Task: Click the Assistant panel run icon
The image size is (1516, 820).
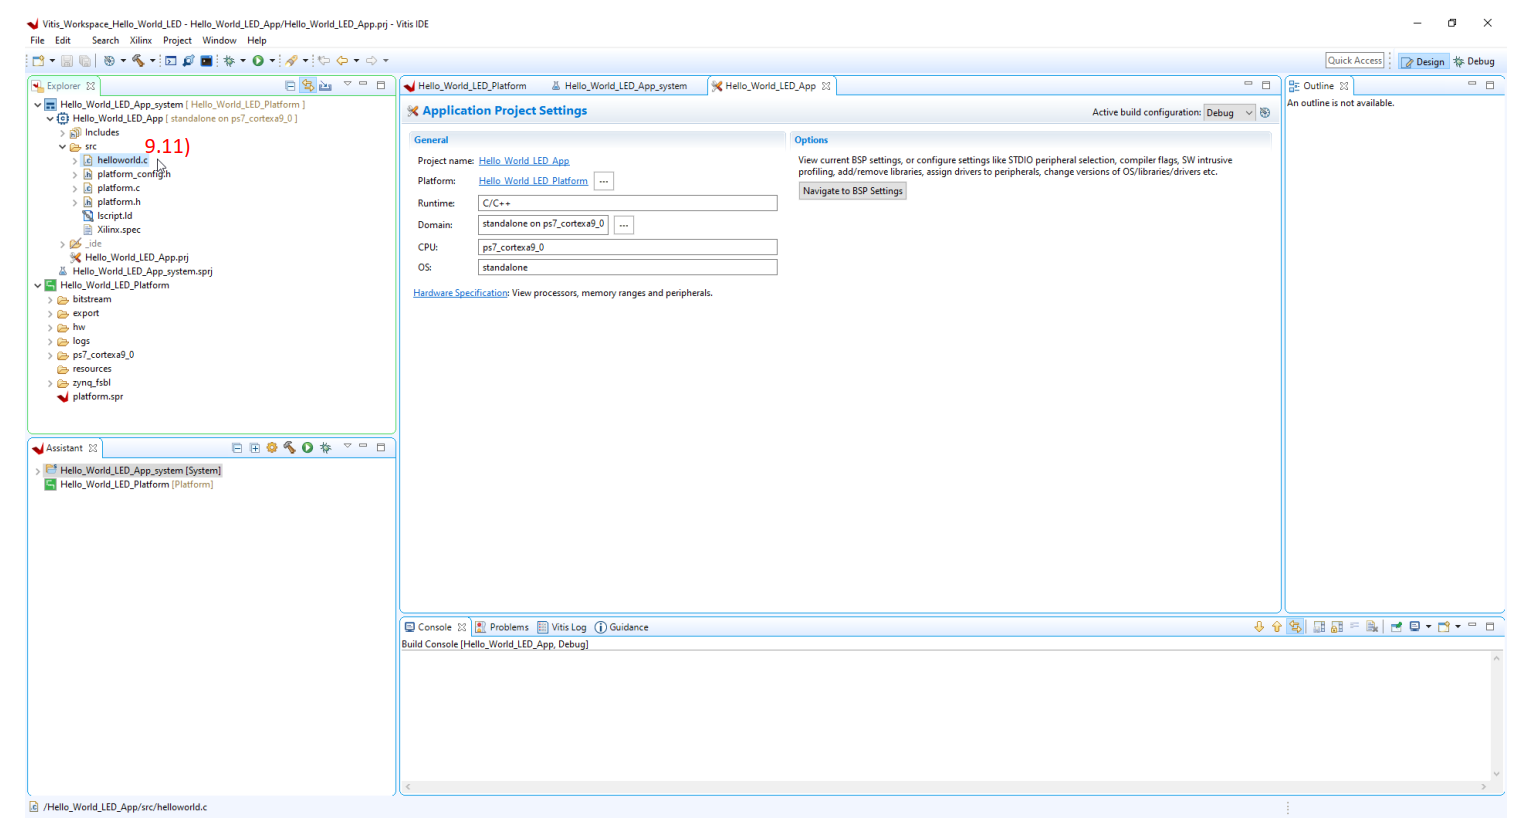Action: tap(308, 448)
